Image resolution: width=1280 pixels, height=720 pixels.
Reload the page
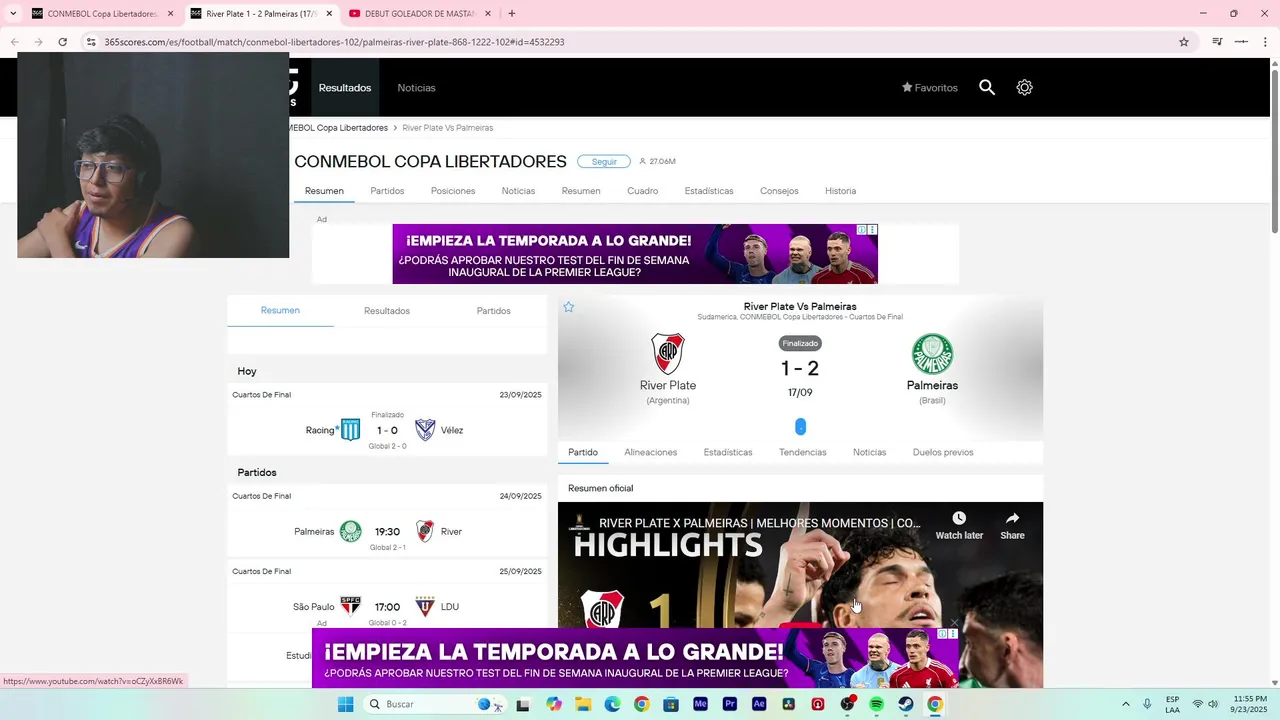tap(62, 42)
